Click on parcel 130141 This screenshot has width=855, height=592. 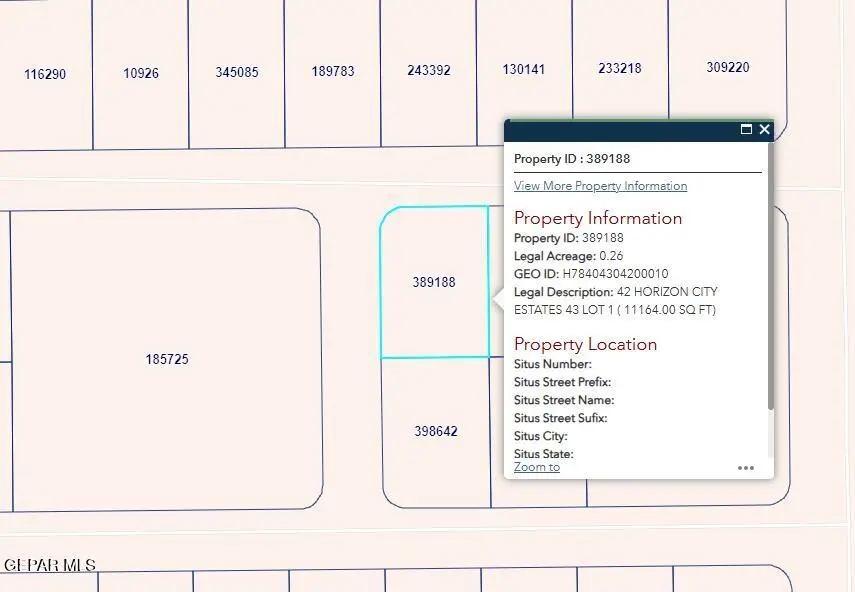click(524, 70)
